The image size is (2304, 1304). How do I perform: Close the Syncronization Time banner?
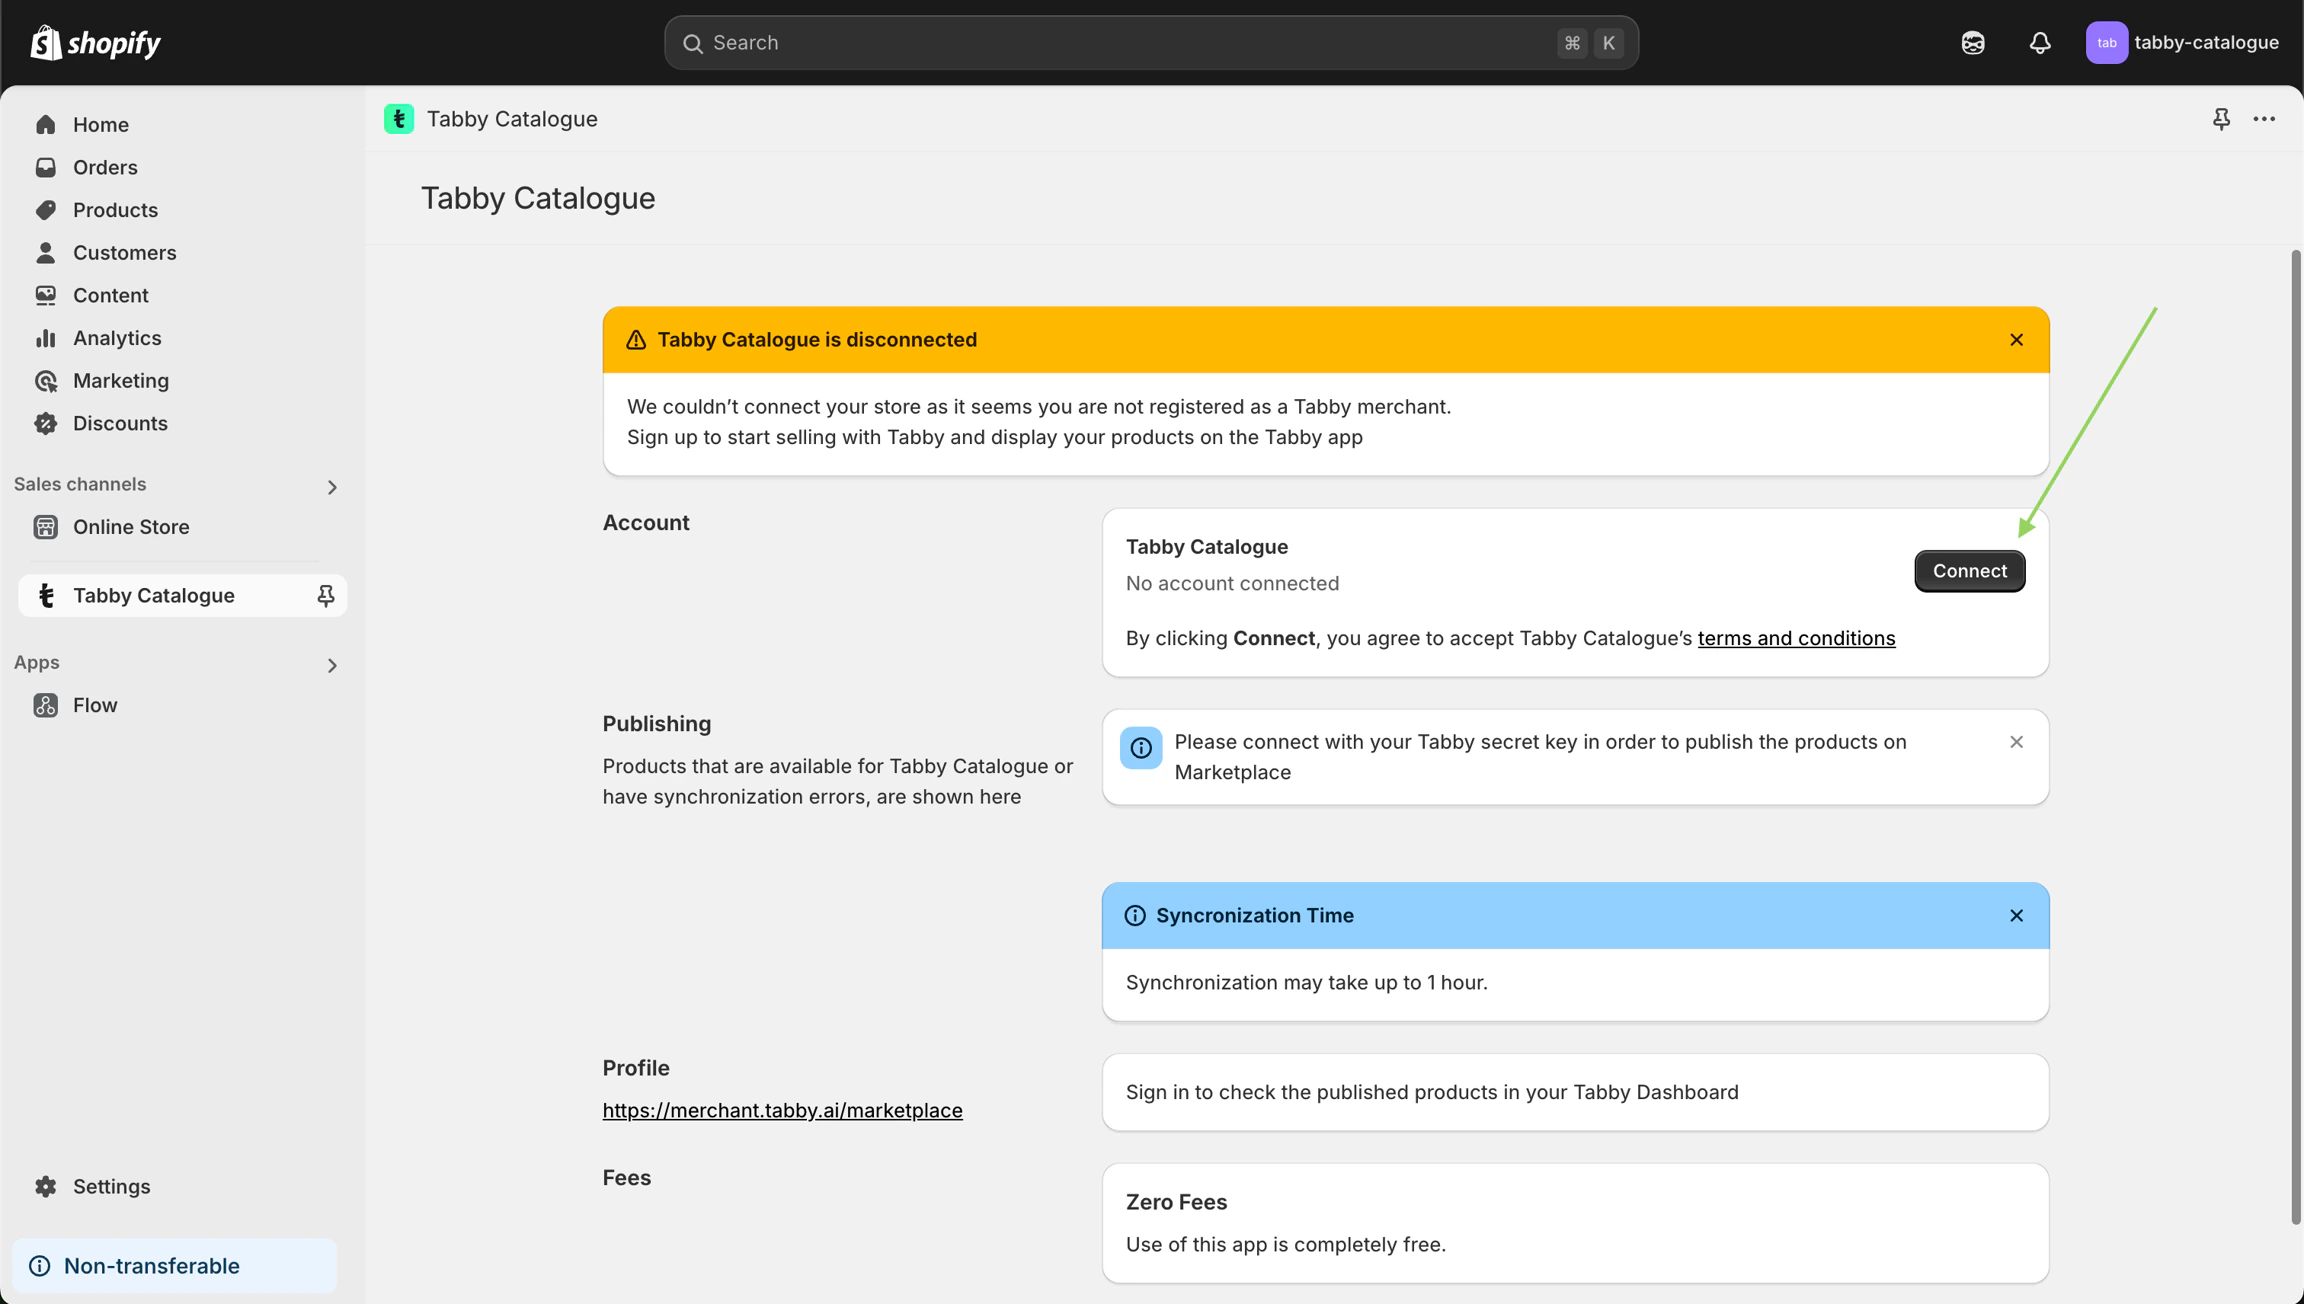[x=2016, y=916]
